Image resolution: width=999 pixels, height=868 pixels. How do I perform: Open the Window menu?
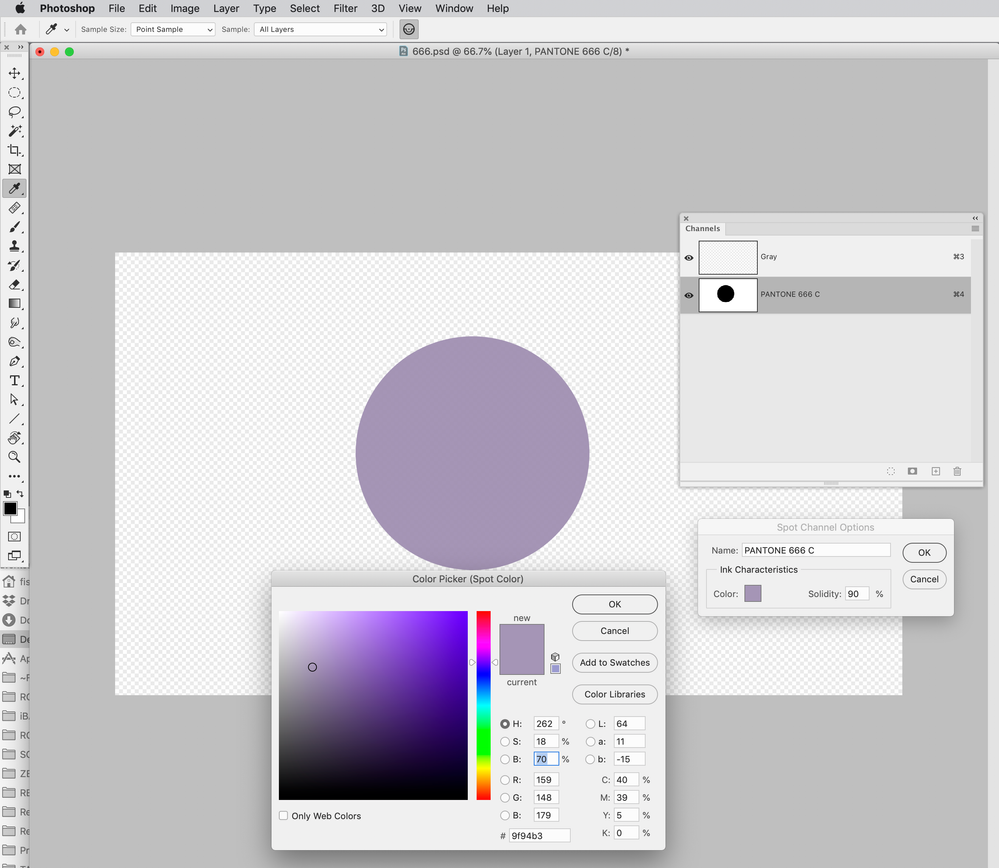[454, 8]
